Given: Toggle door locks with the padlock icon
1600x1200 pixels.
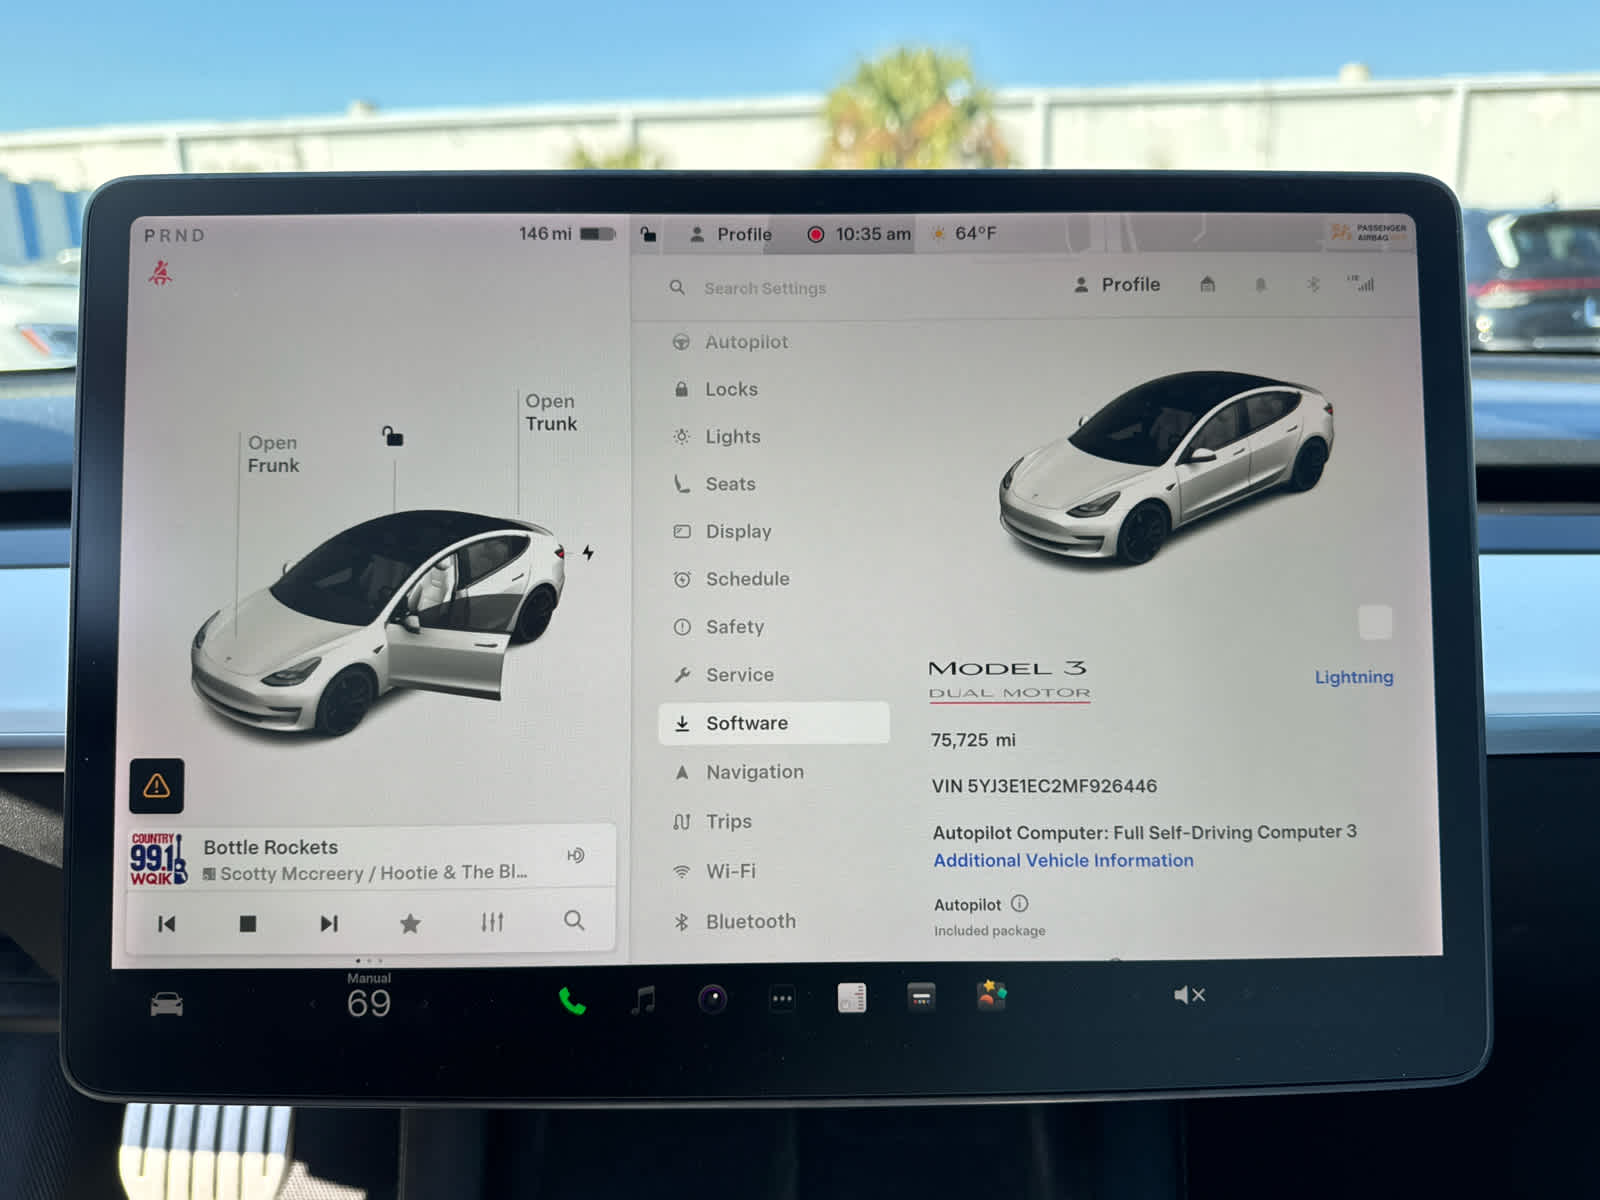Looking at the screenshot, I should (x=646, y=234).
